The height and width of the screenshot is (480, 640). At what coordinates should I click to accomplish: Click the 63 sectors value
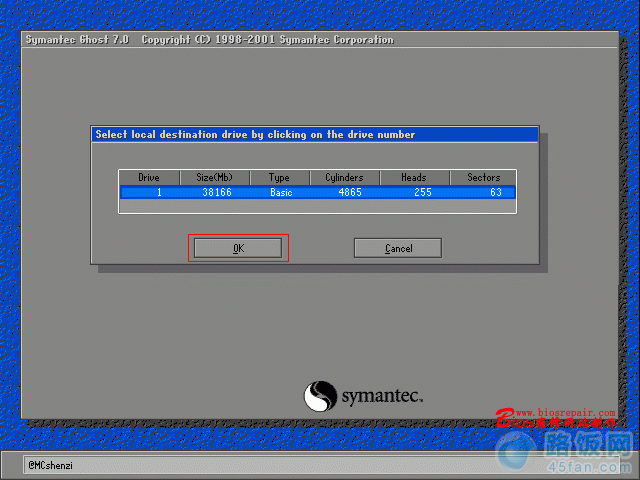(496, 192)
